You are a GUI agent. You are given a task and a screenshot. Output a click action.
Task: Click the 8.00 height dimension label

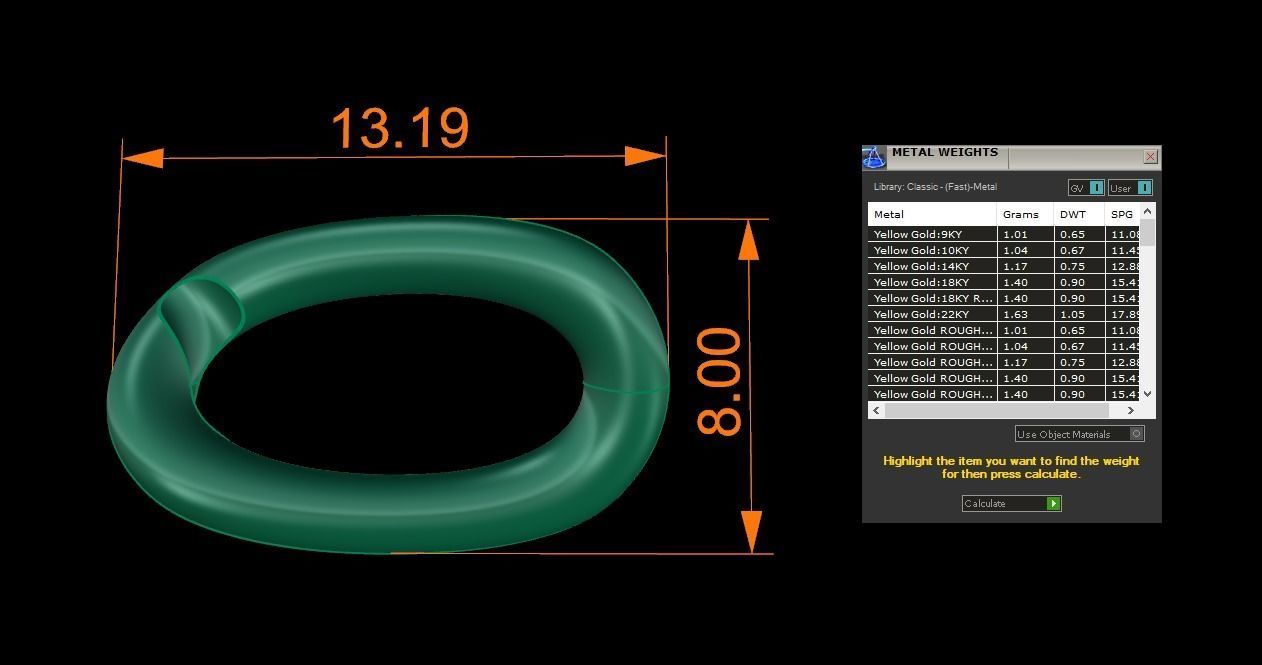720,382
